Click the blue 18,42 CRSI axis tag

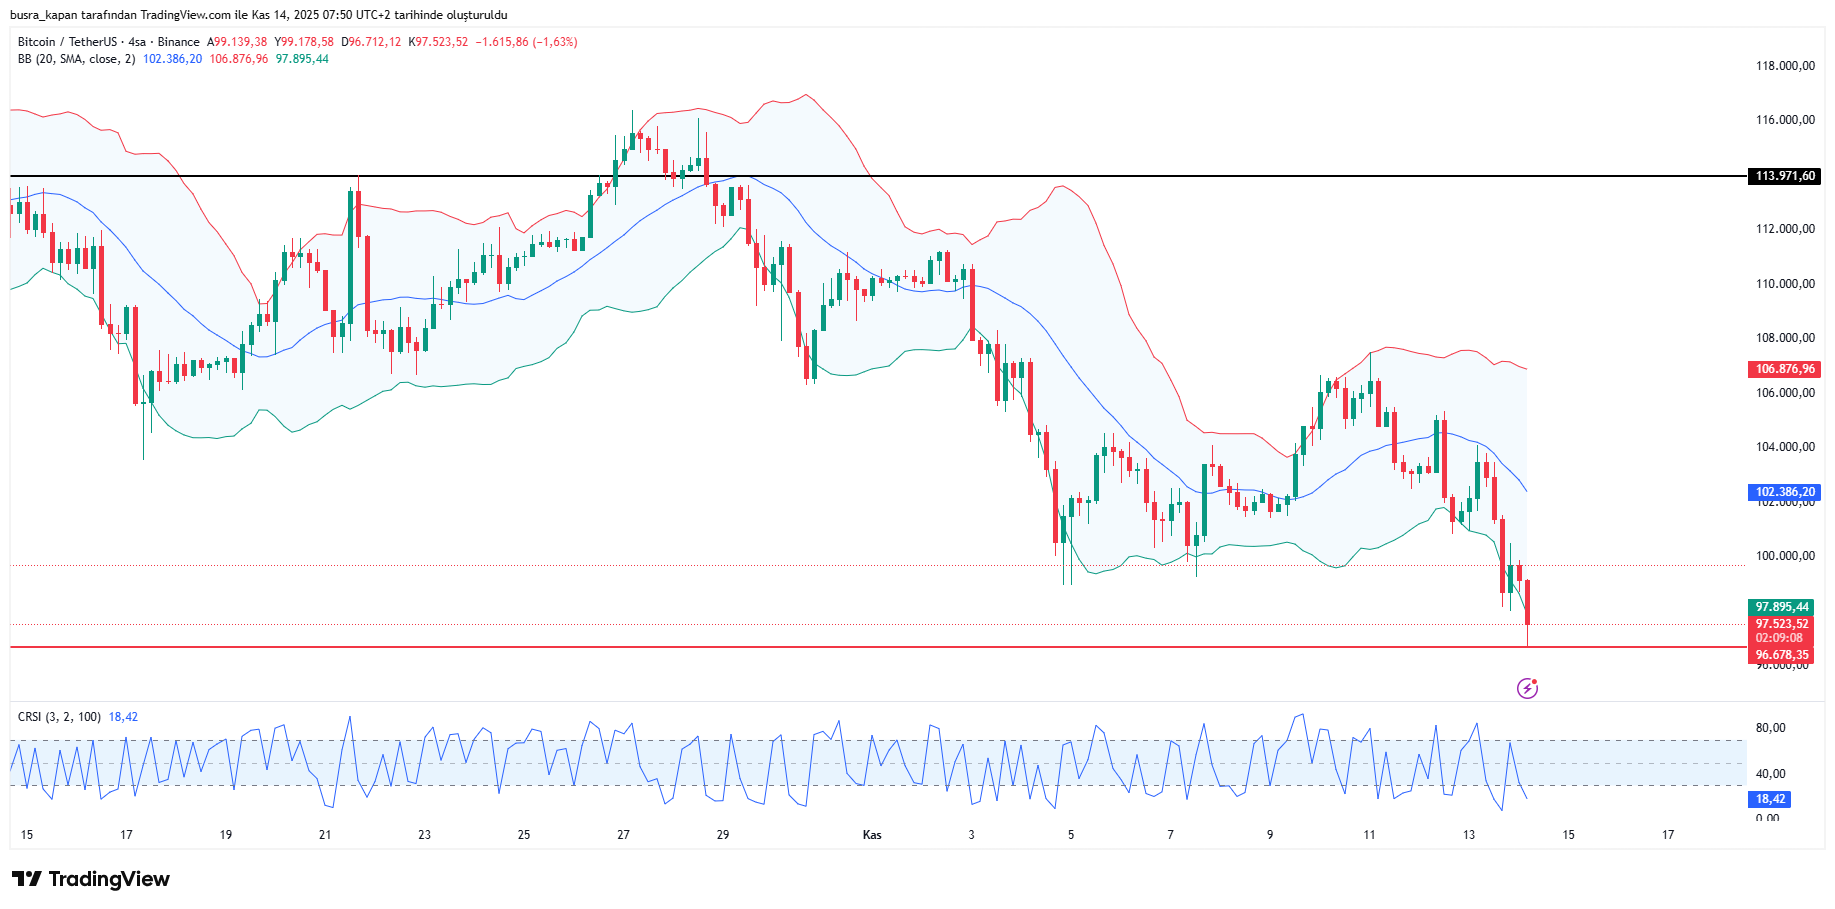1770,799
